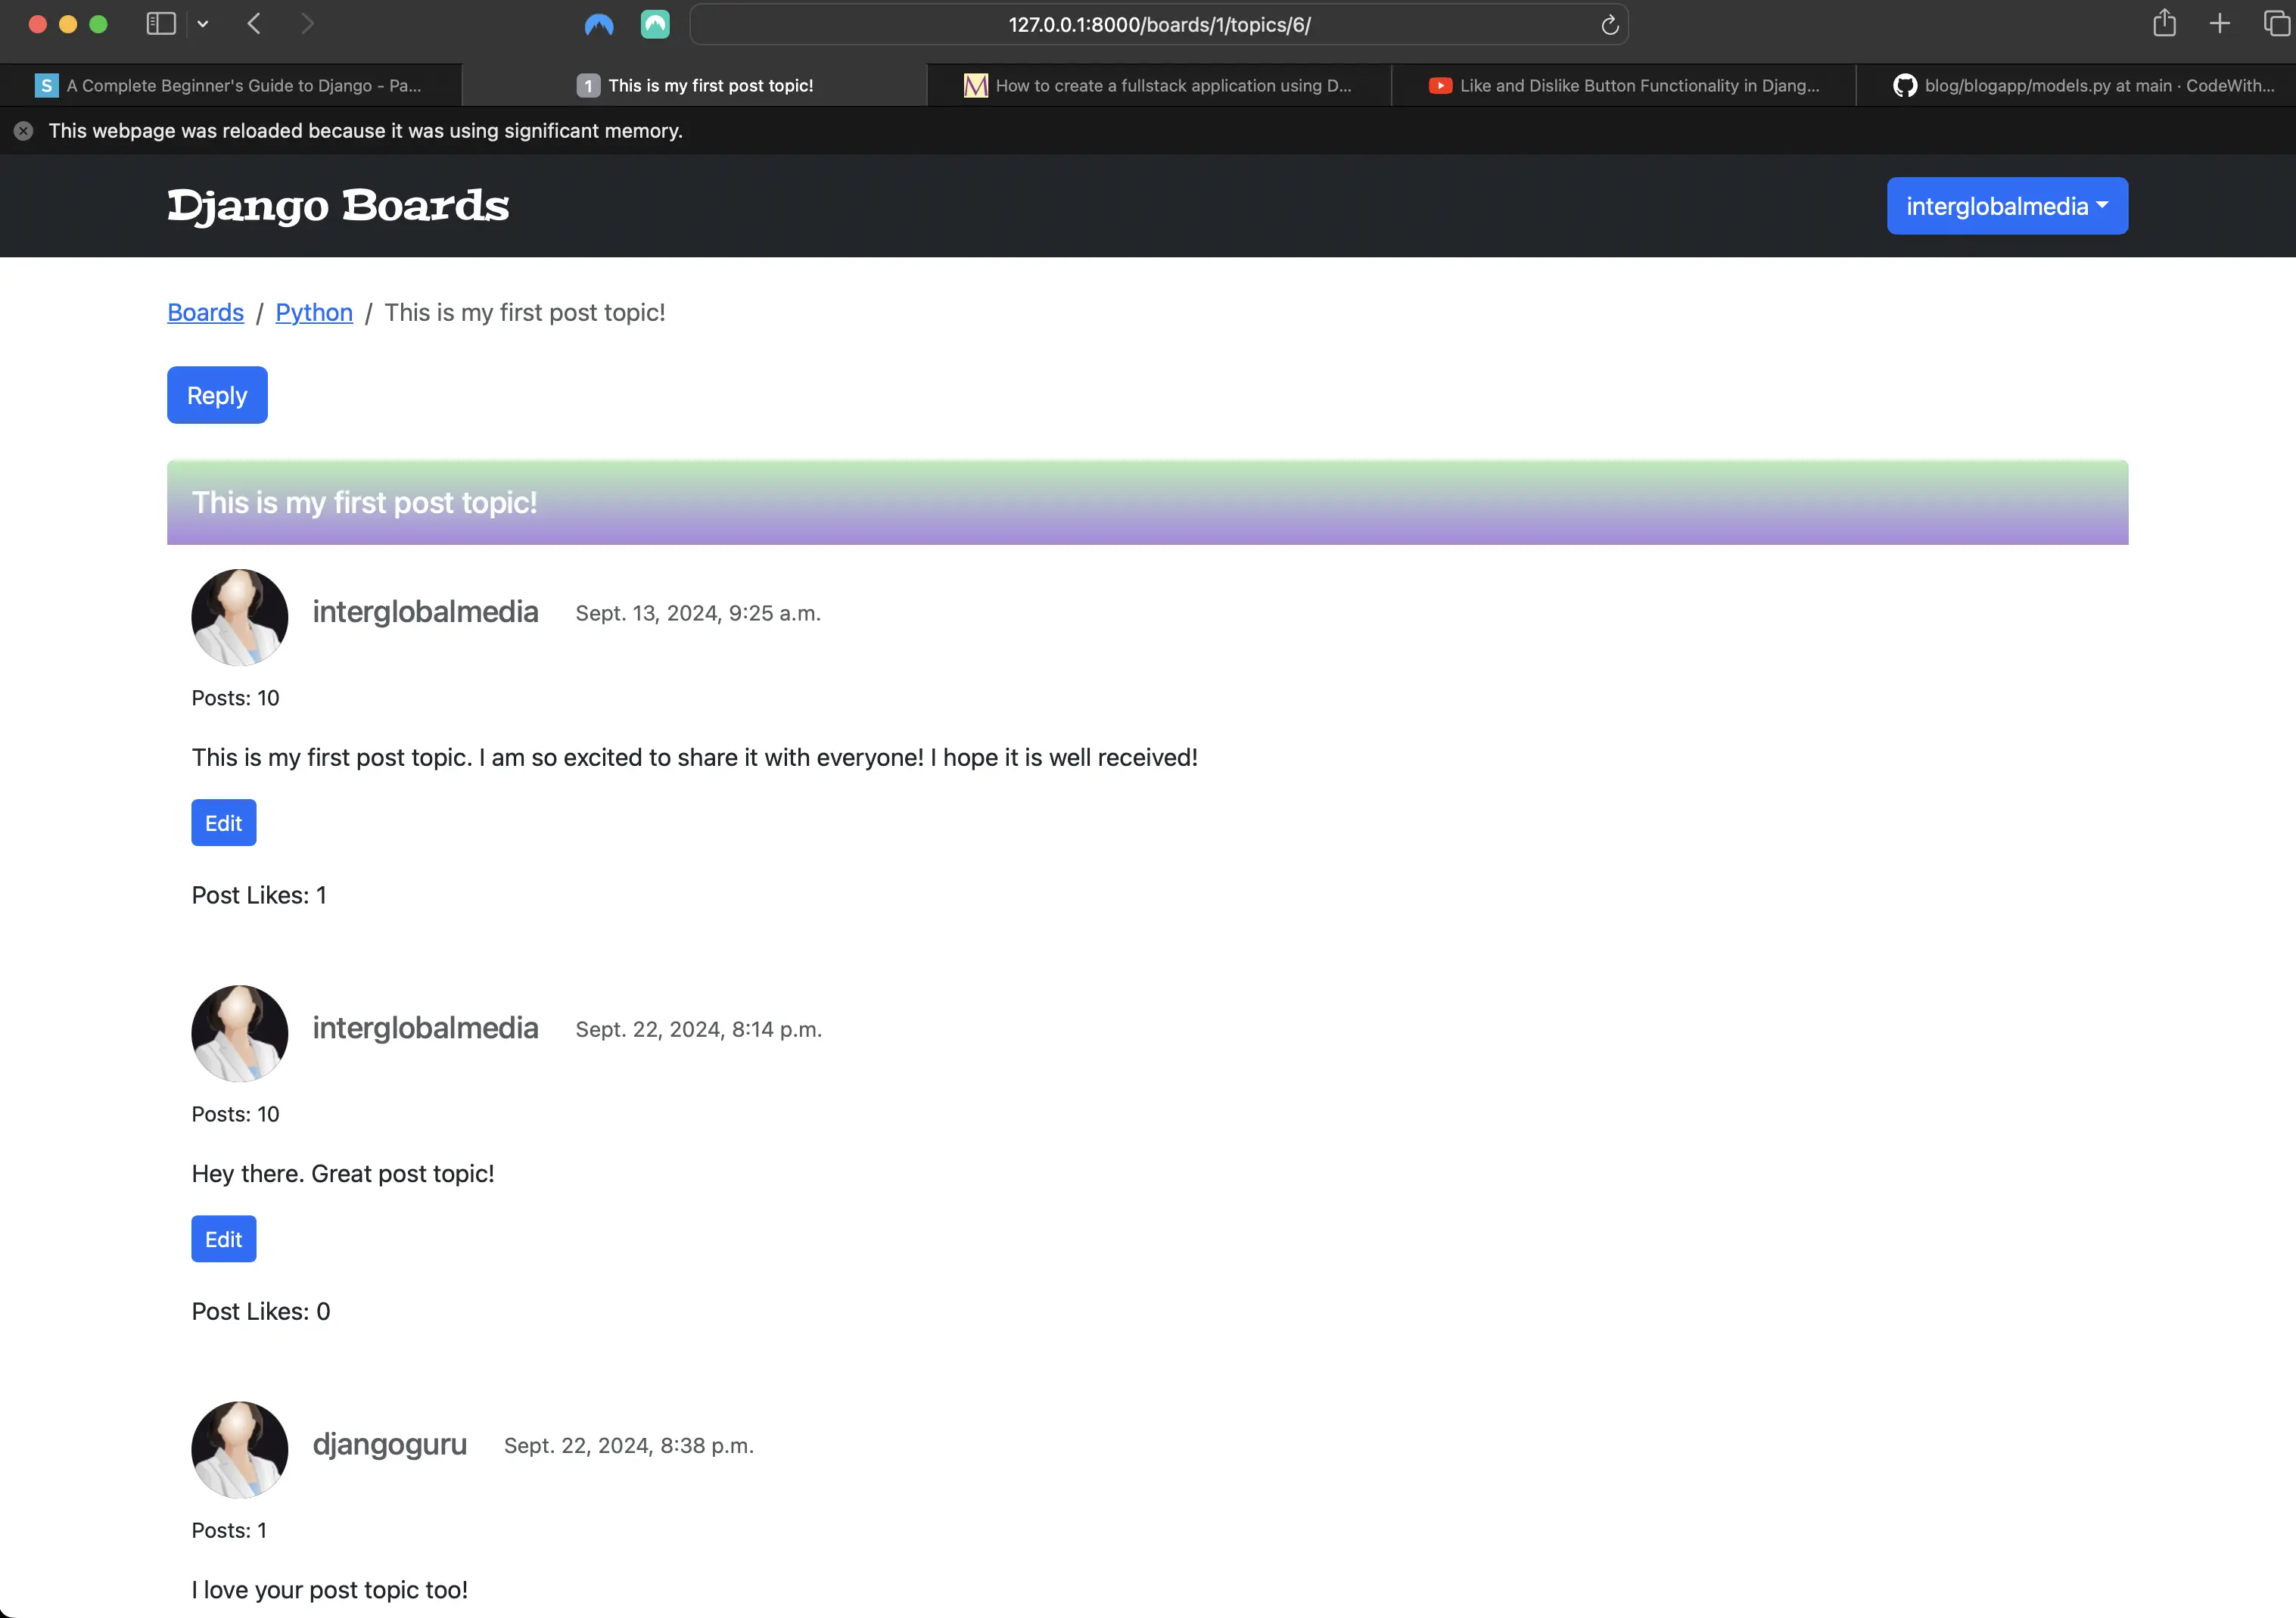Switch to Complete Beginner's Guide to Django tab

coord(231,86)
